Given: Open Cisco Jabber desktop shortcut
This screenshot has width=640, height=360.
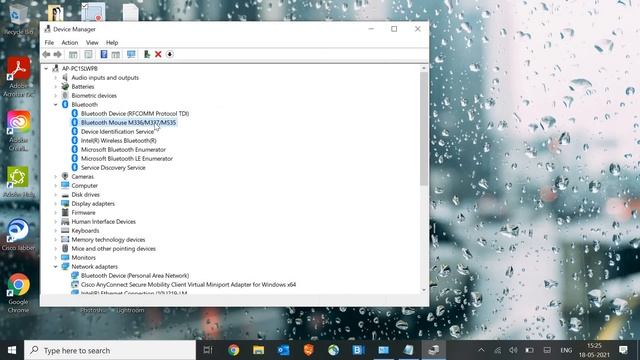Looking at the screenshot, I should click(18, 234).
